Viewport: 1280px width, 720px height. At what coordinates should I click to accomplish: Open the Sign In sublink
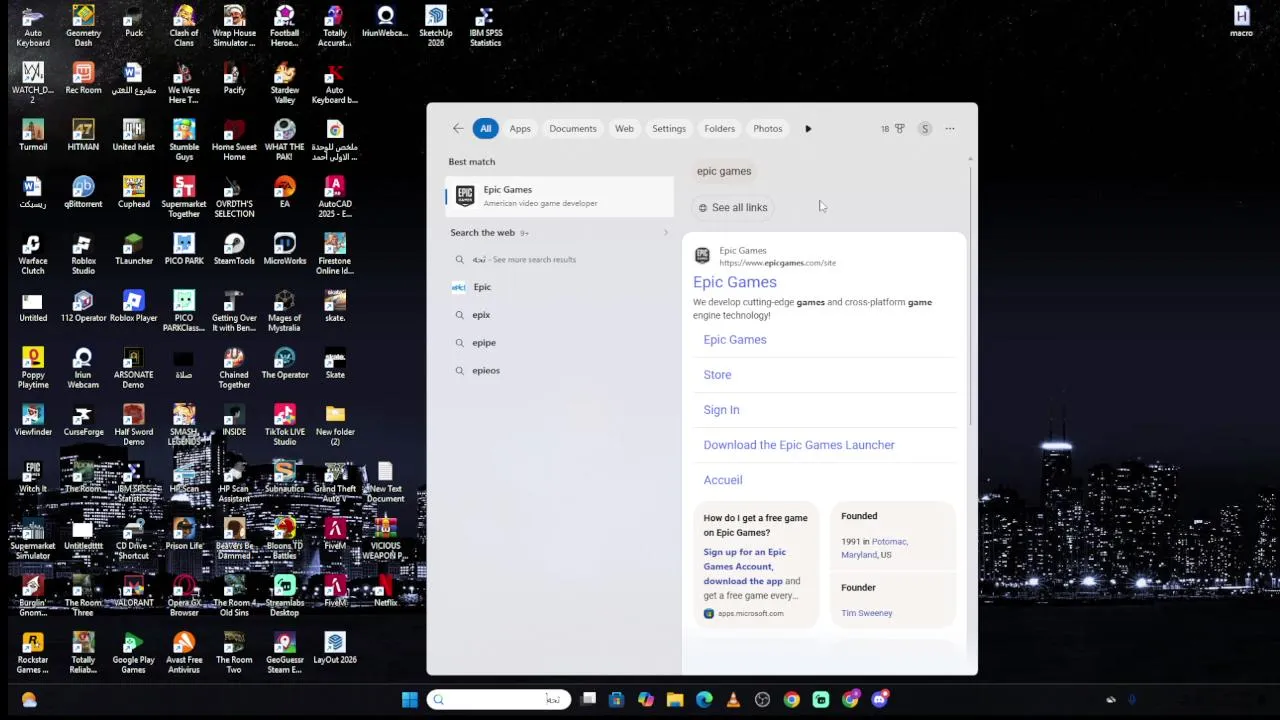point(721,410)
